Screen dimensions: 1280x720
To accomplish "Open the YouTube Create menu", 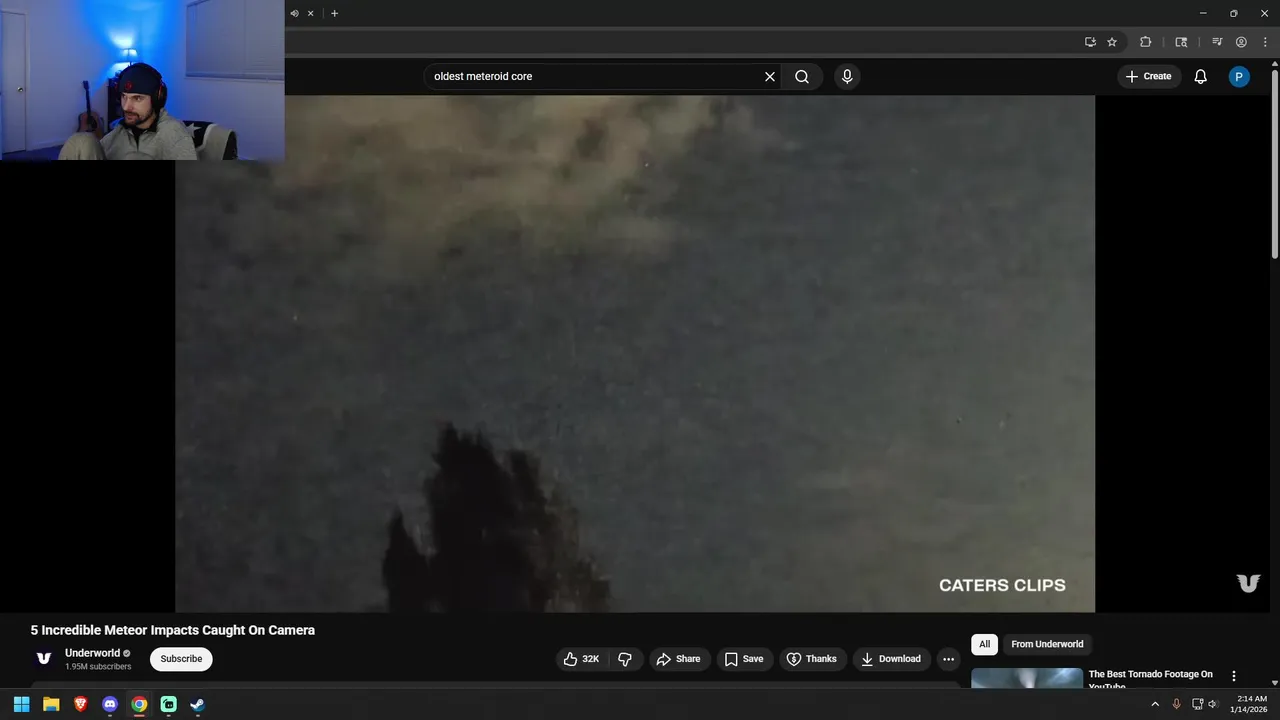I will pyautogui.click(x=1149, y=77).
